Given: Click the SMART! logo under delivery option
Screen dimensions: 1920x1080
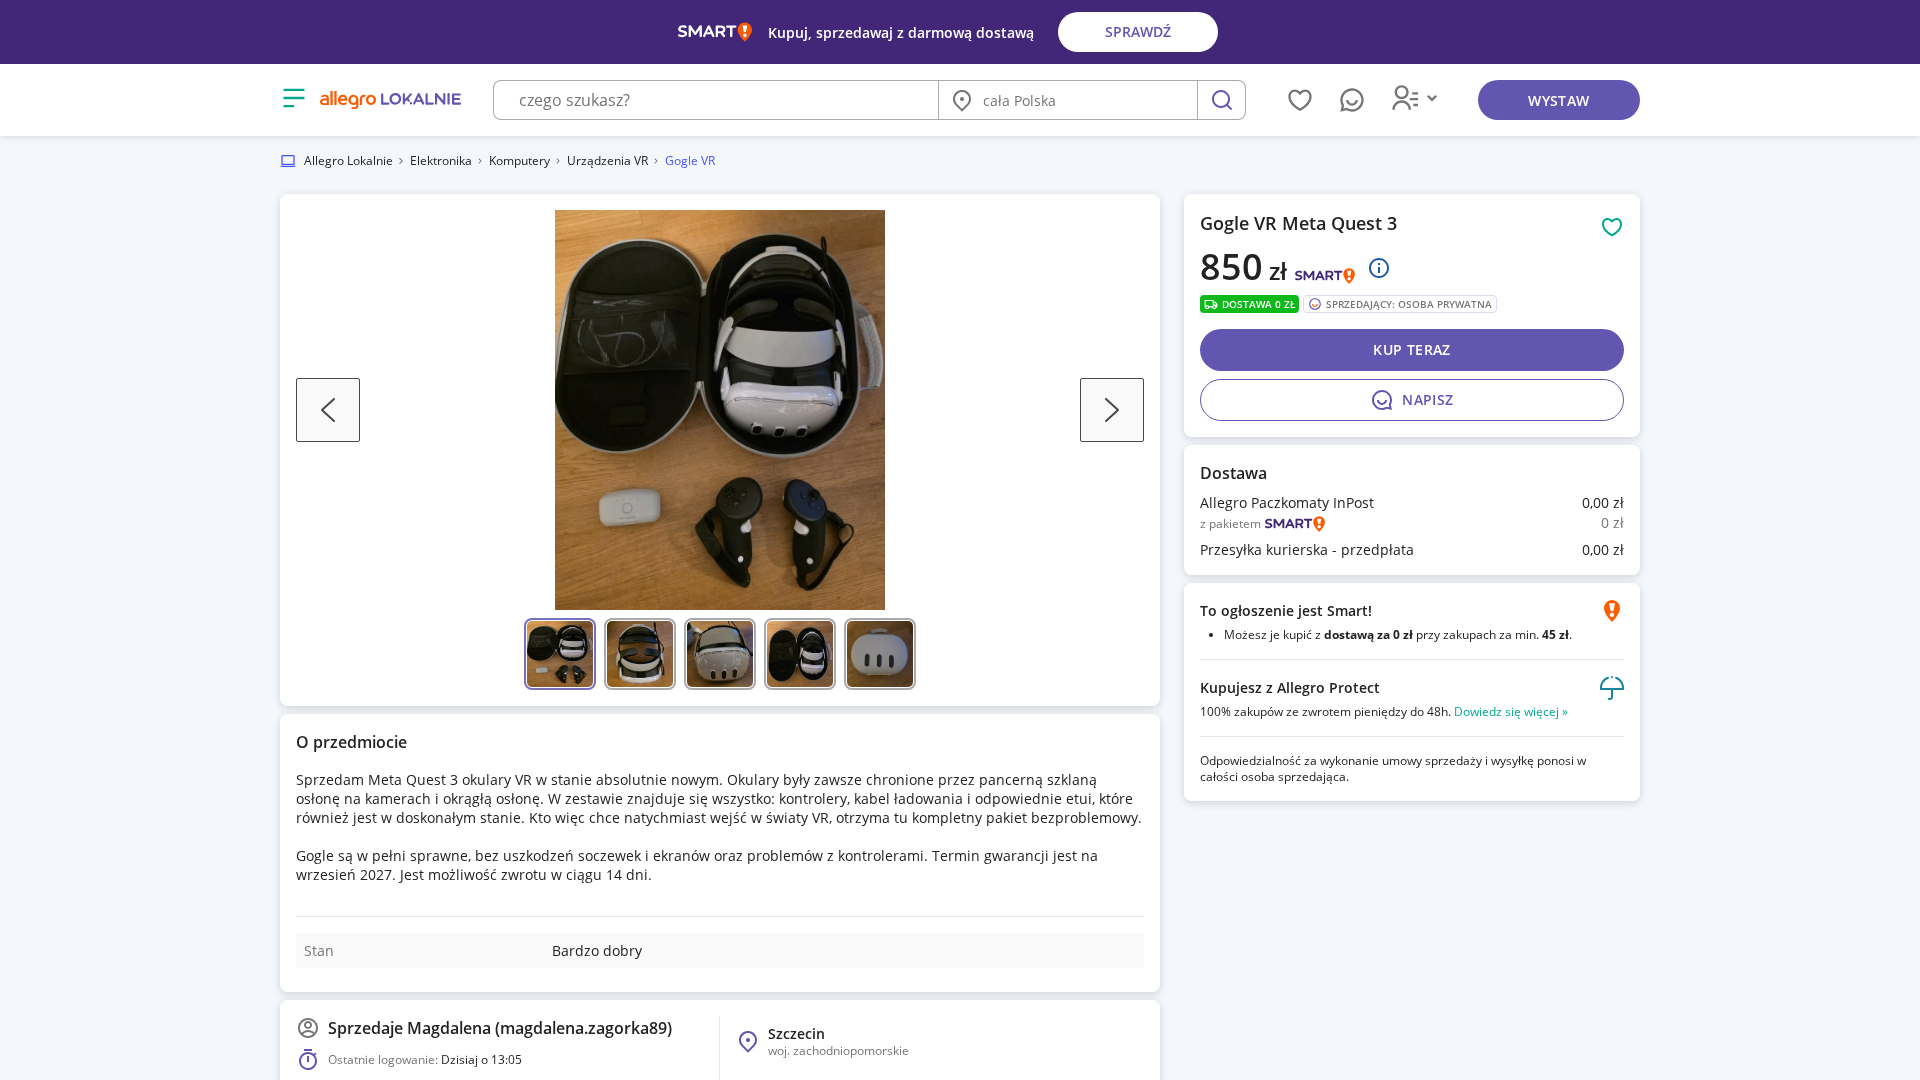Looking at the screenshot, I should point(1295,524).
